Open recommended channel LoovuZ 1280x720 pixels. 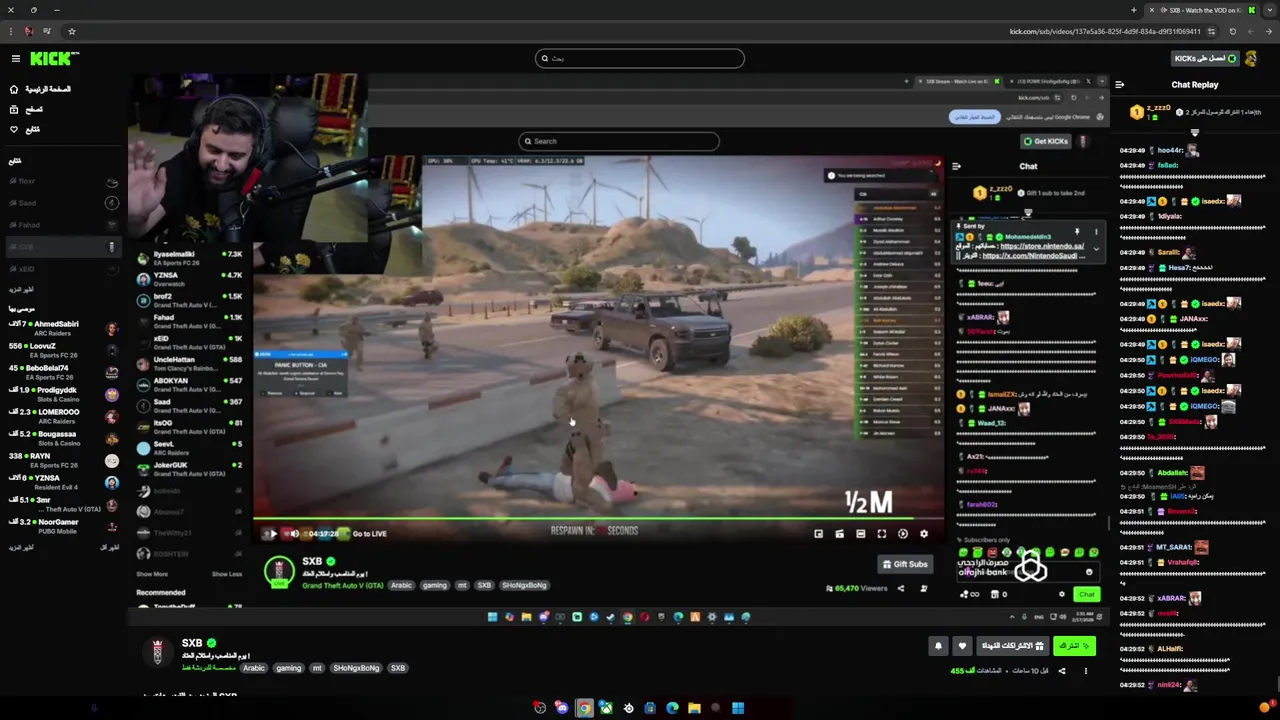pyautogui.click(x=62, y=350)
